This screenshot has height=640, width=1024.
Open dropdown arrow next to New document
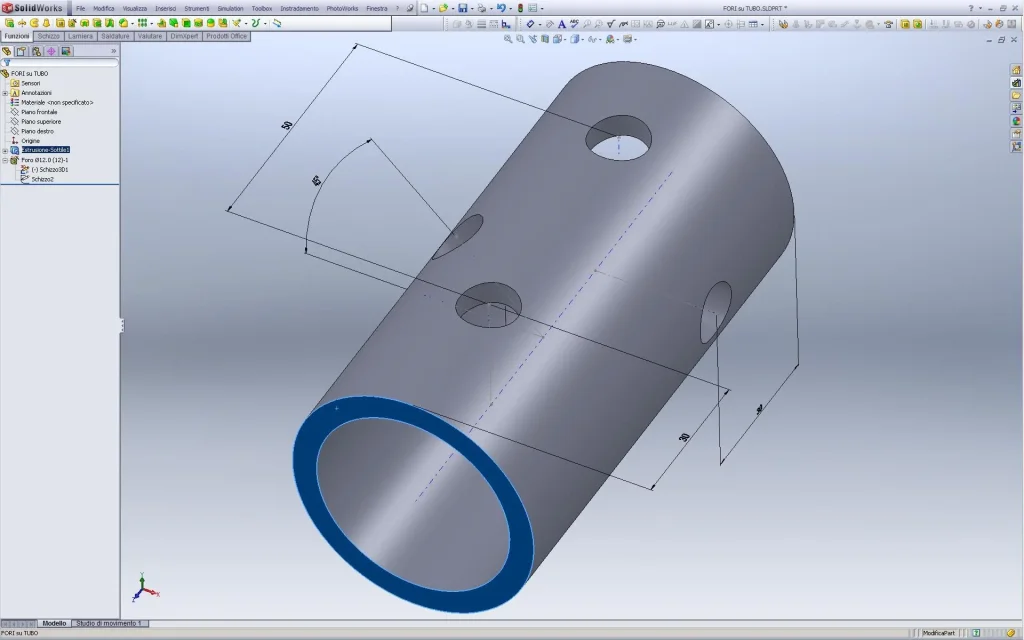pos(434,8)
